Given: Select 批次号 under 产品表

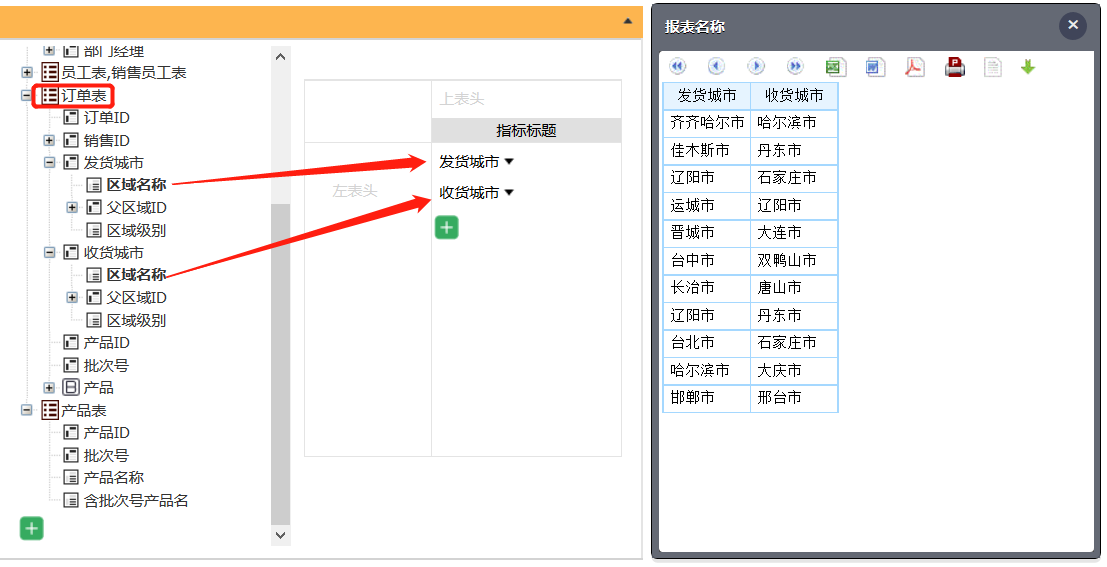Looking at the screenshot, I should pyautogui.click(x=106, y=455).
